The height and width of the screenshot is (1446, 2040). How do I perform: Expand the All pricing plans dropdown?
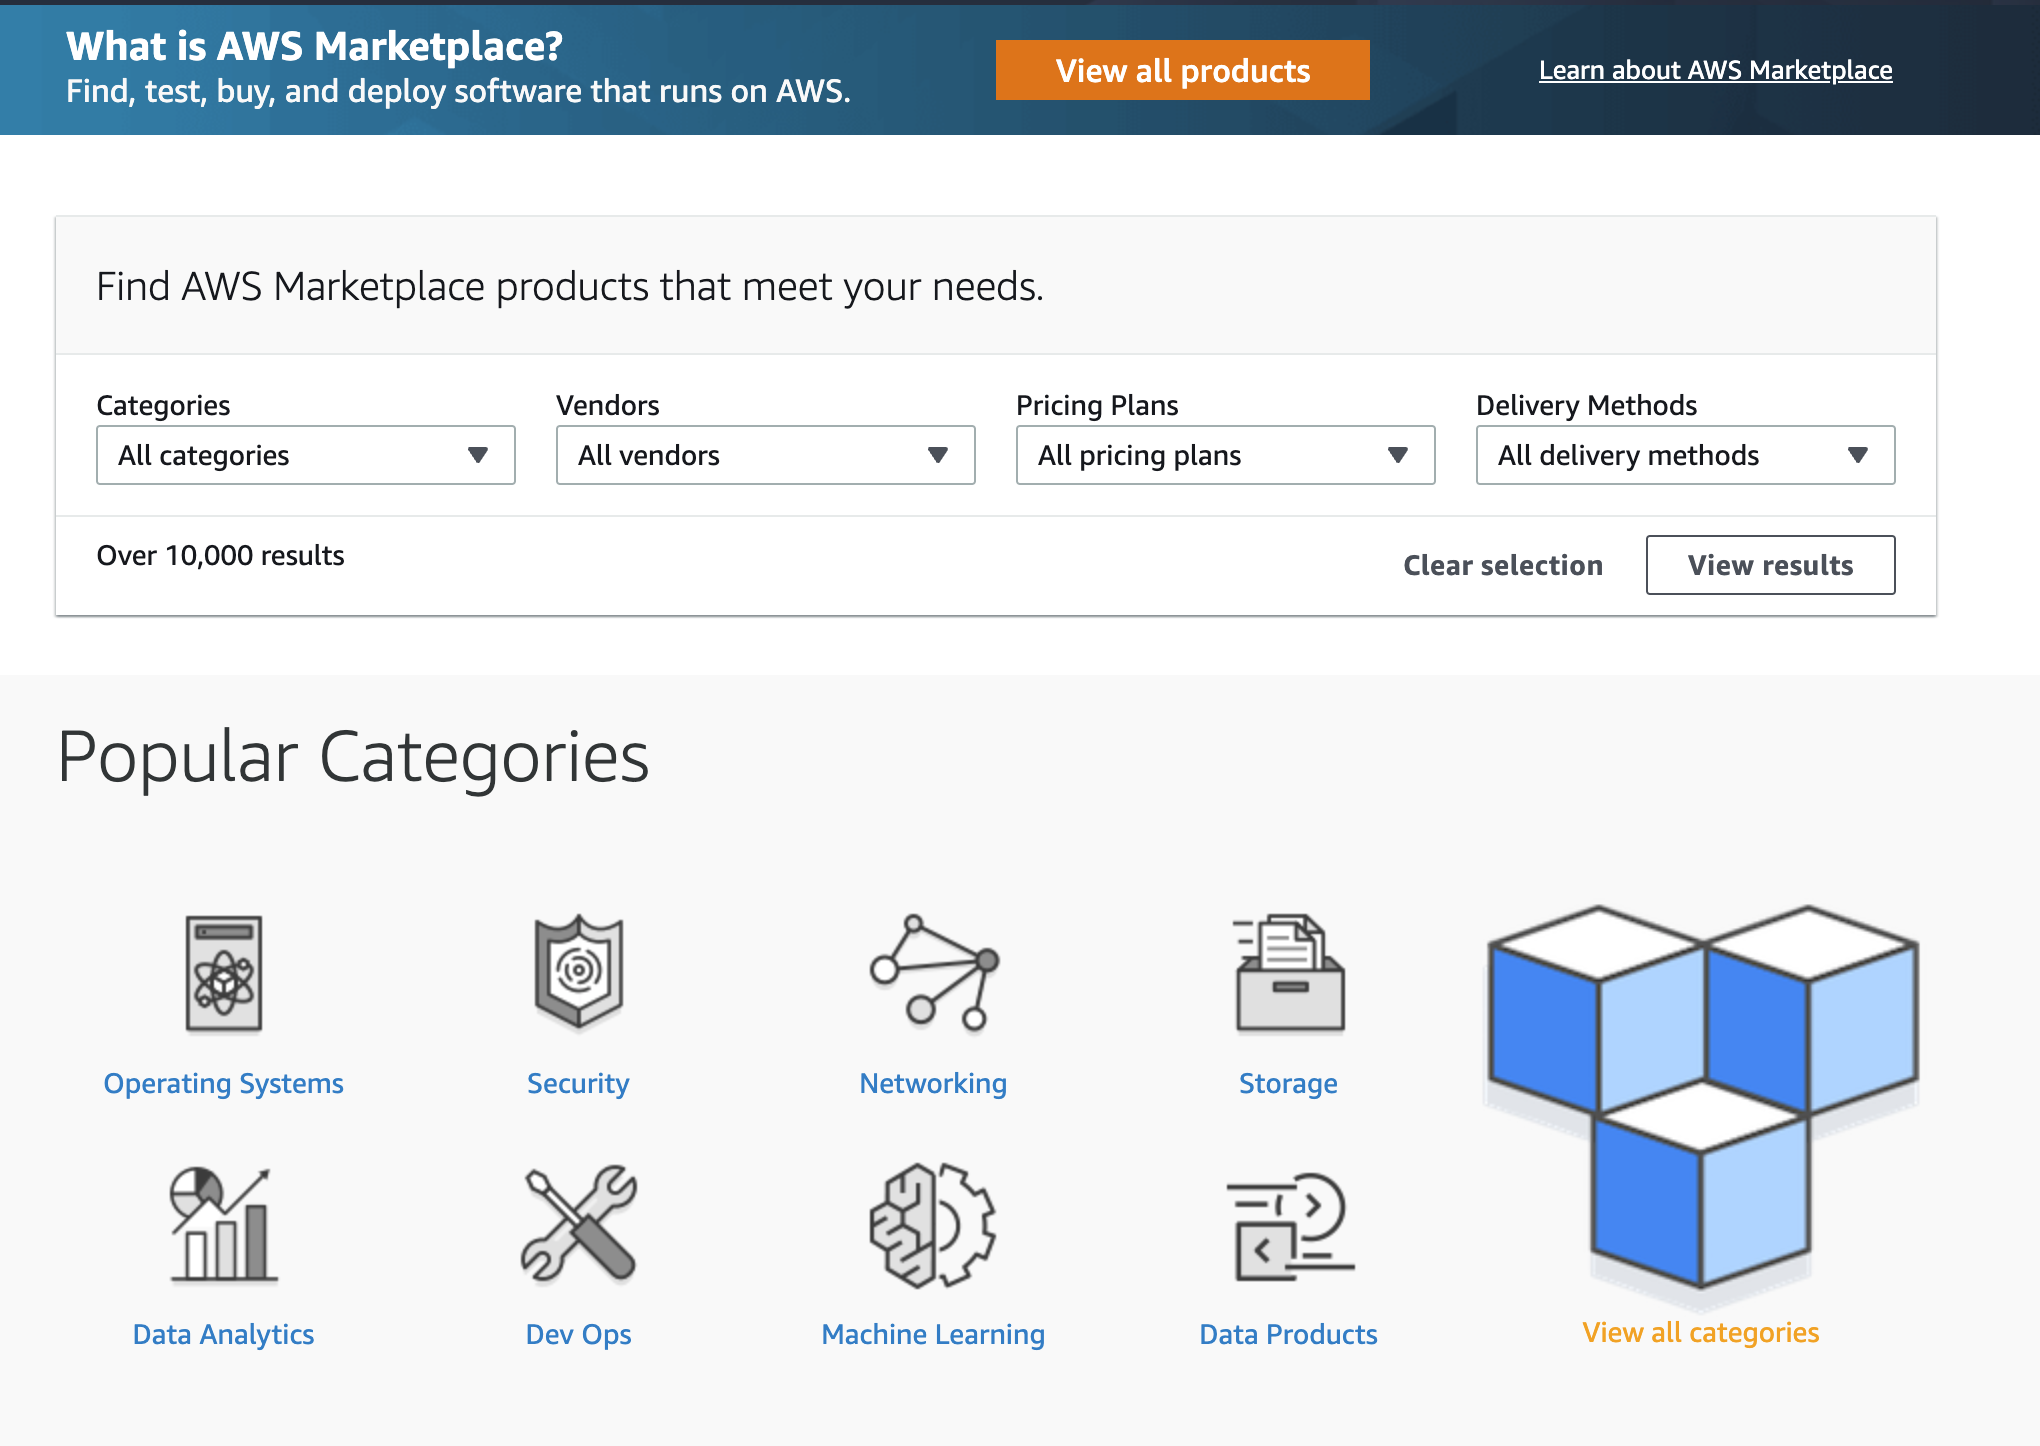[x=1226, y=455]
